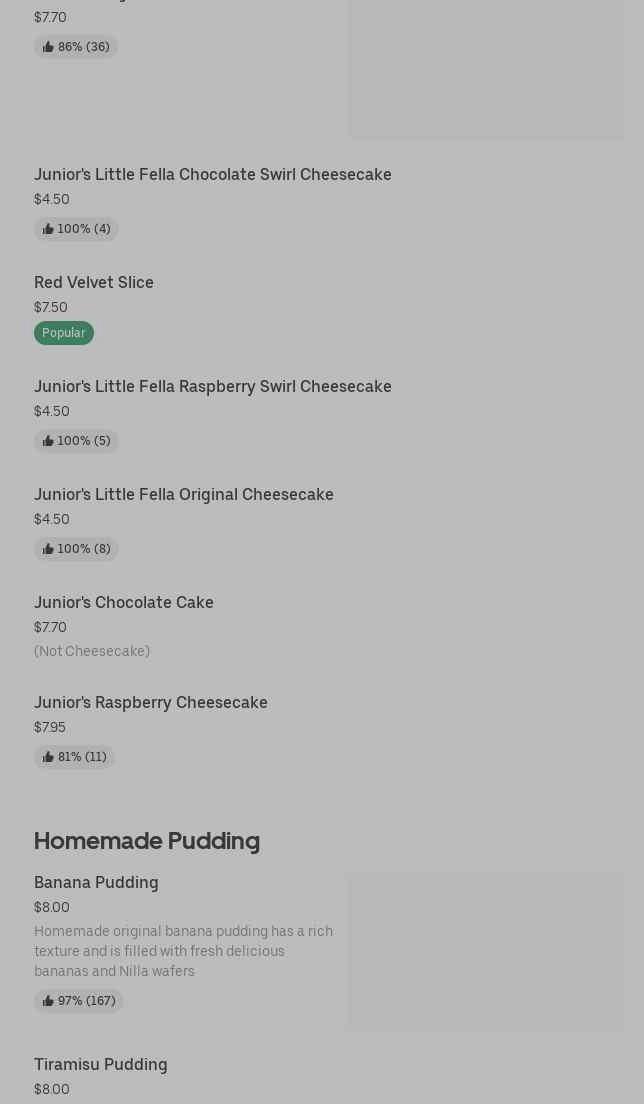Click the top menu item photo thumbnail

(486, 68)
